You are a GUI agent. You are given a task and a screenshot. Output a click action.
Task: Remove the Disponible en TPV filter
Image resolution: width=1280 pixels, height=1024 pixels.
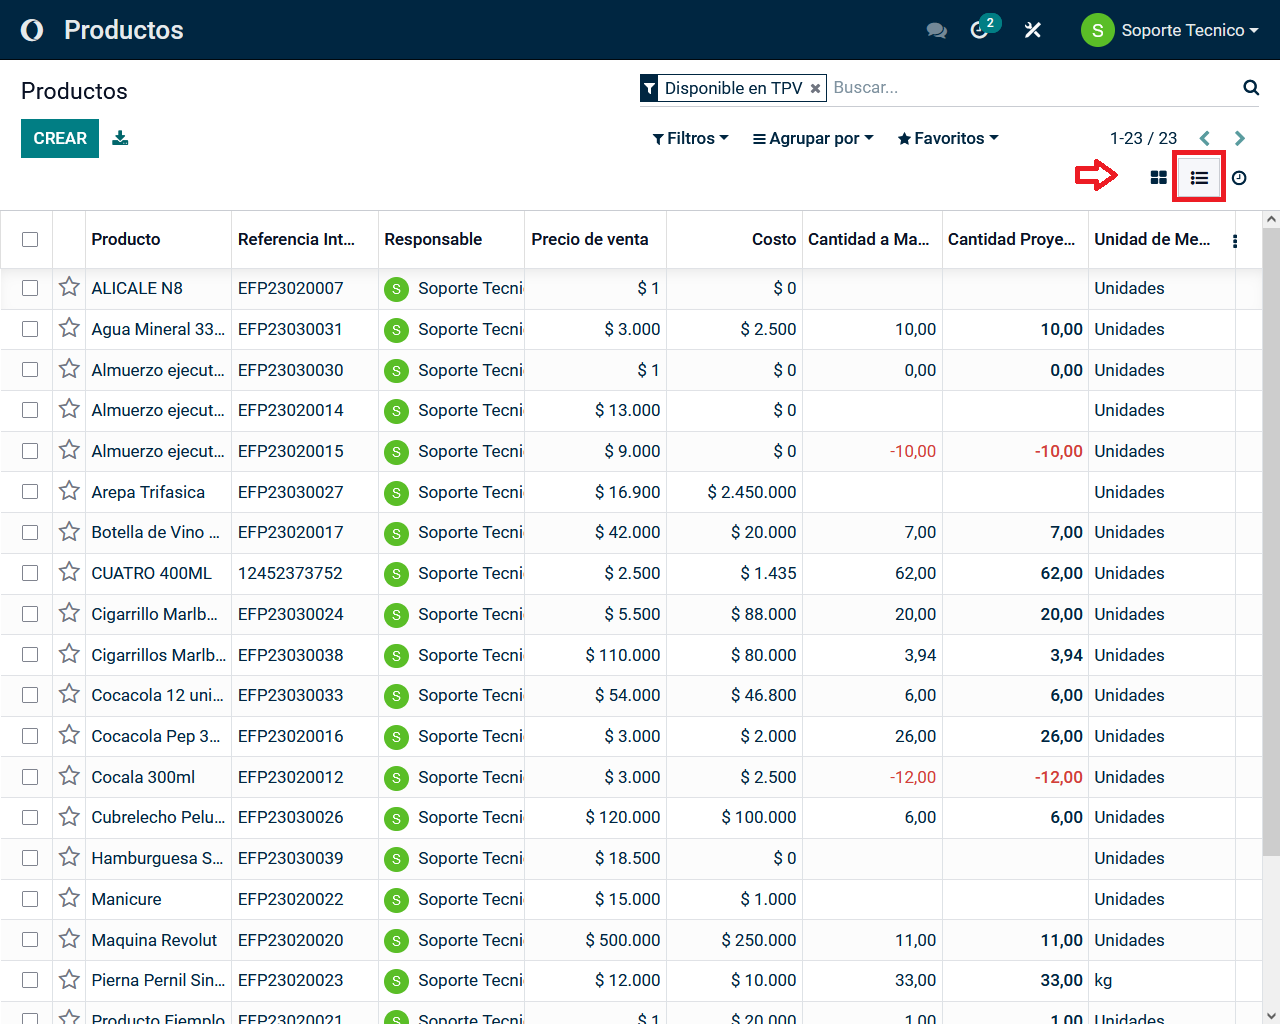pyautogui.click(x=815, y=89)
